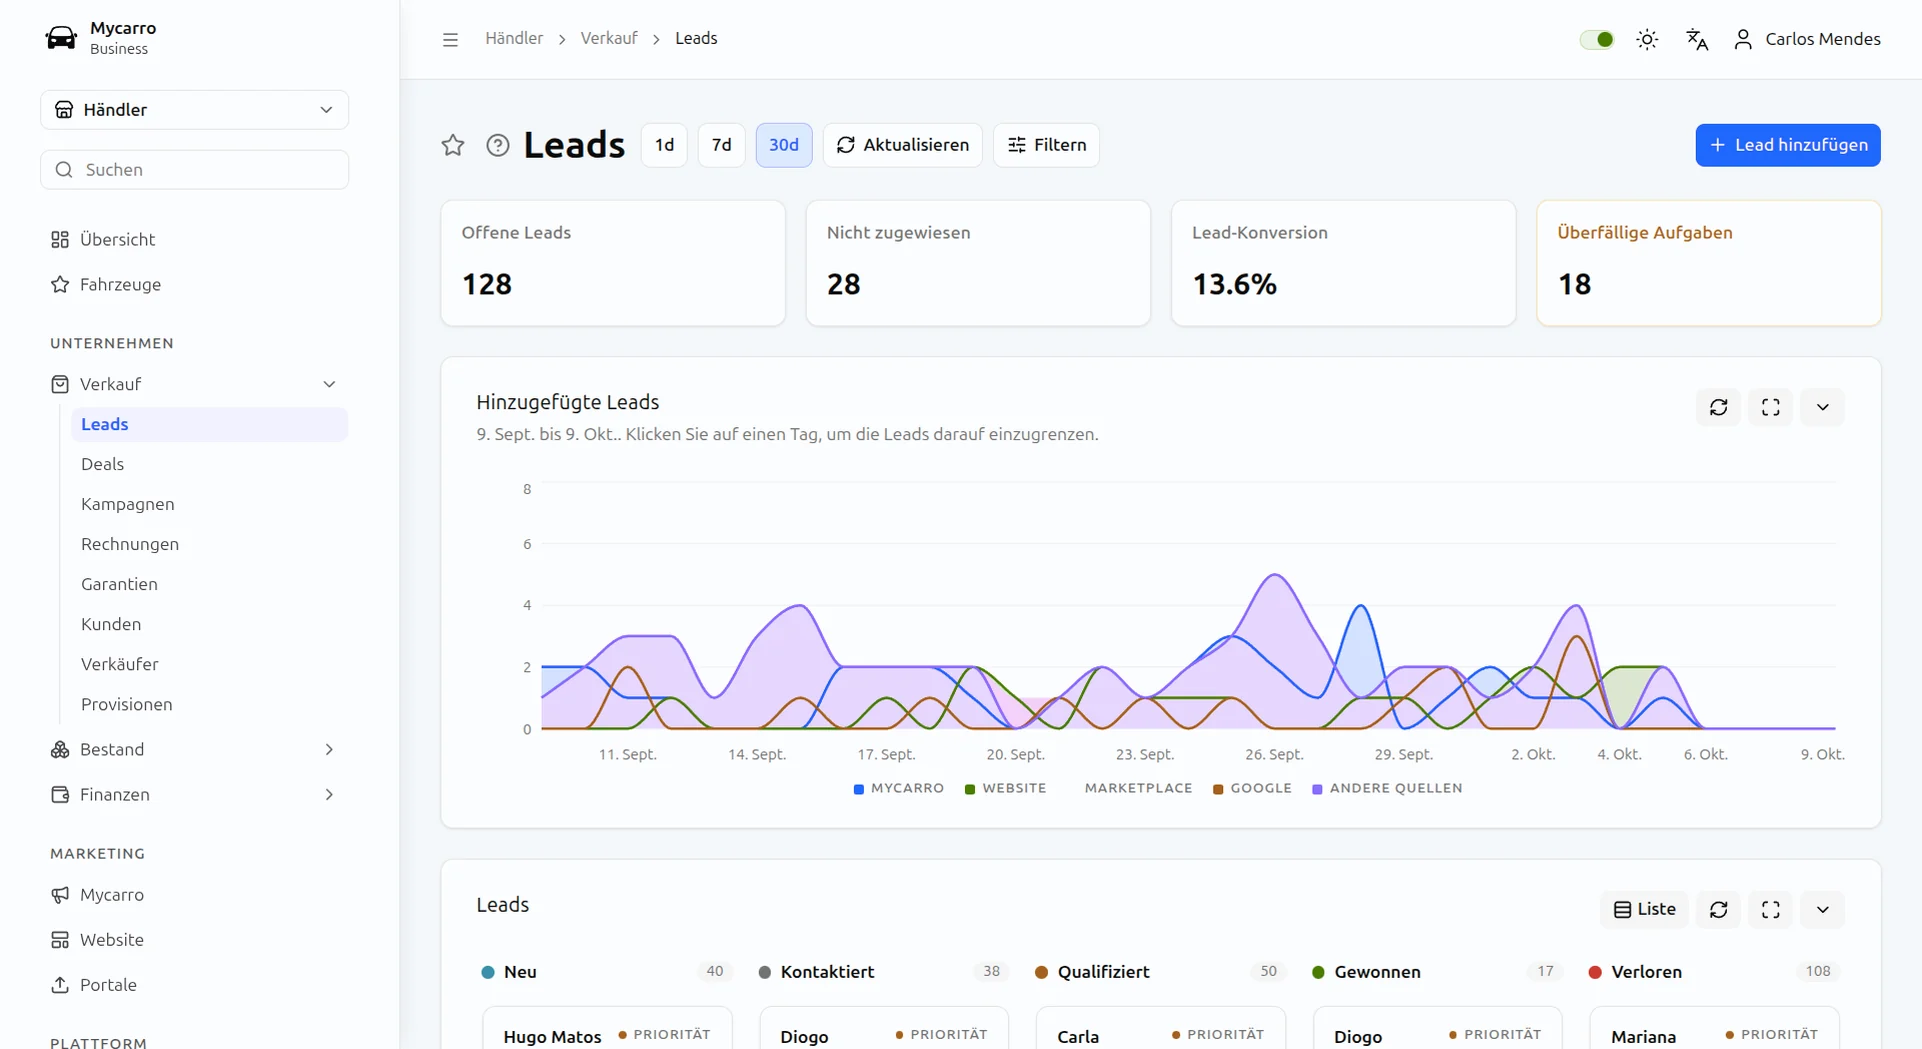Expand the Hinzugefügte Leads chart fullscreen
This screenshot has width=1922, height=1049.
1771,407
